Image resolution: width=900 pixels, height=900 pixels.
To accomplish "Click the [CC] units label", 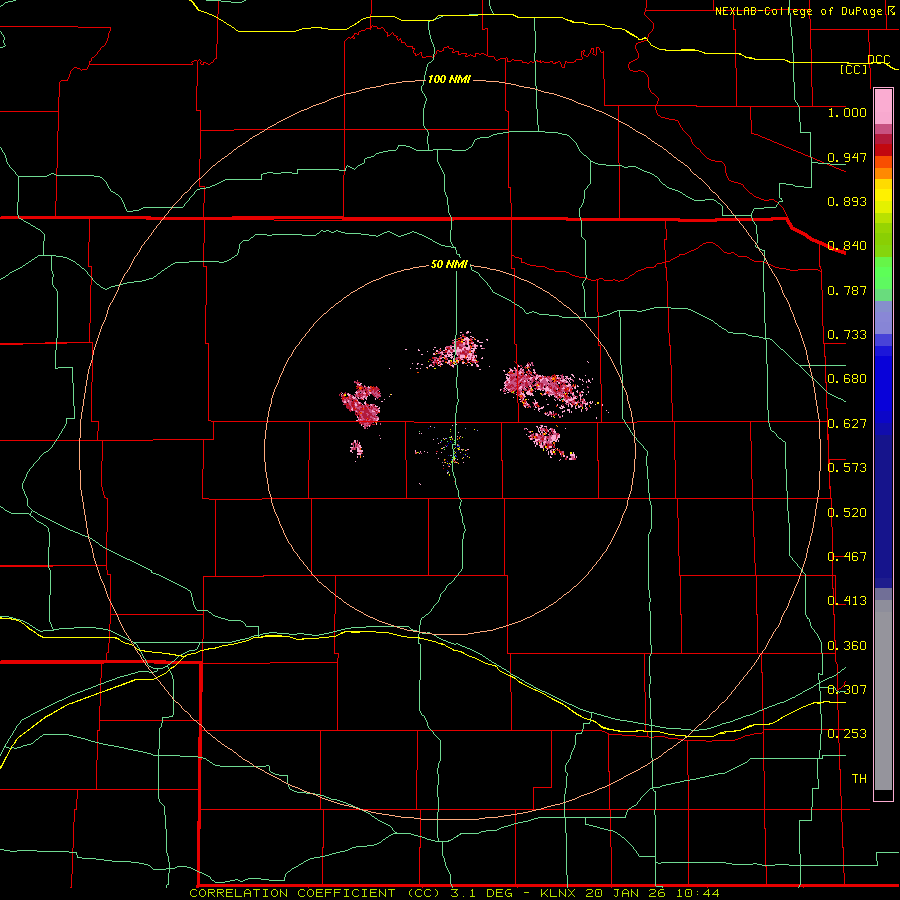I will tap(854, 69).
